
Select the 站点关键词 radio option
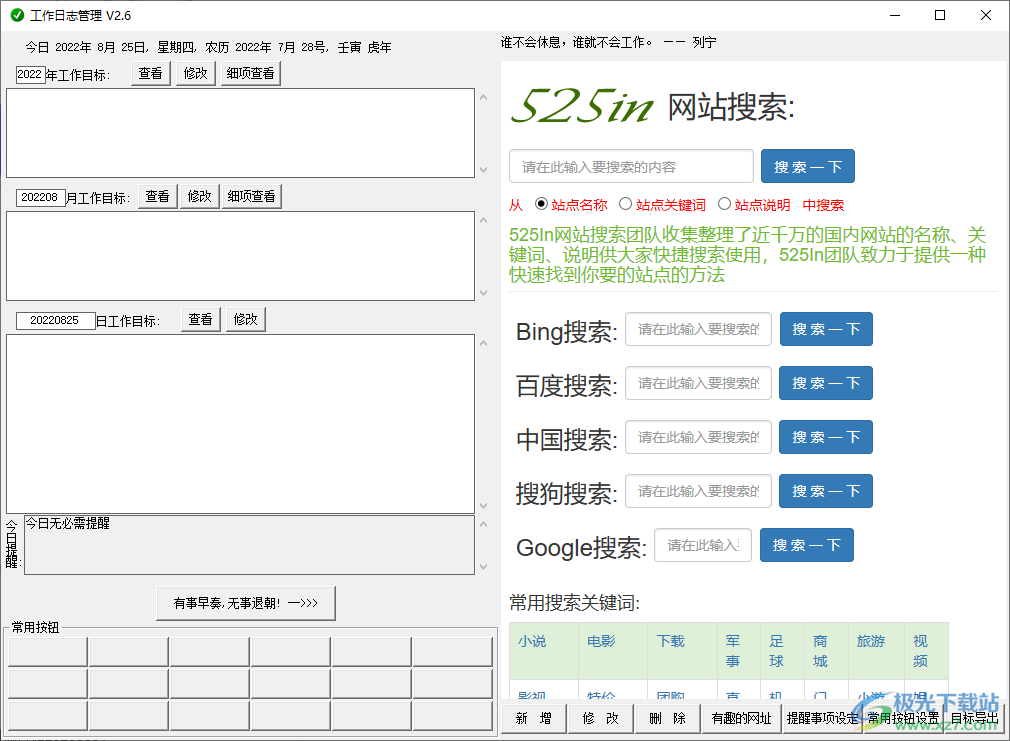coord(626,204)
